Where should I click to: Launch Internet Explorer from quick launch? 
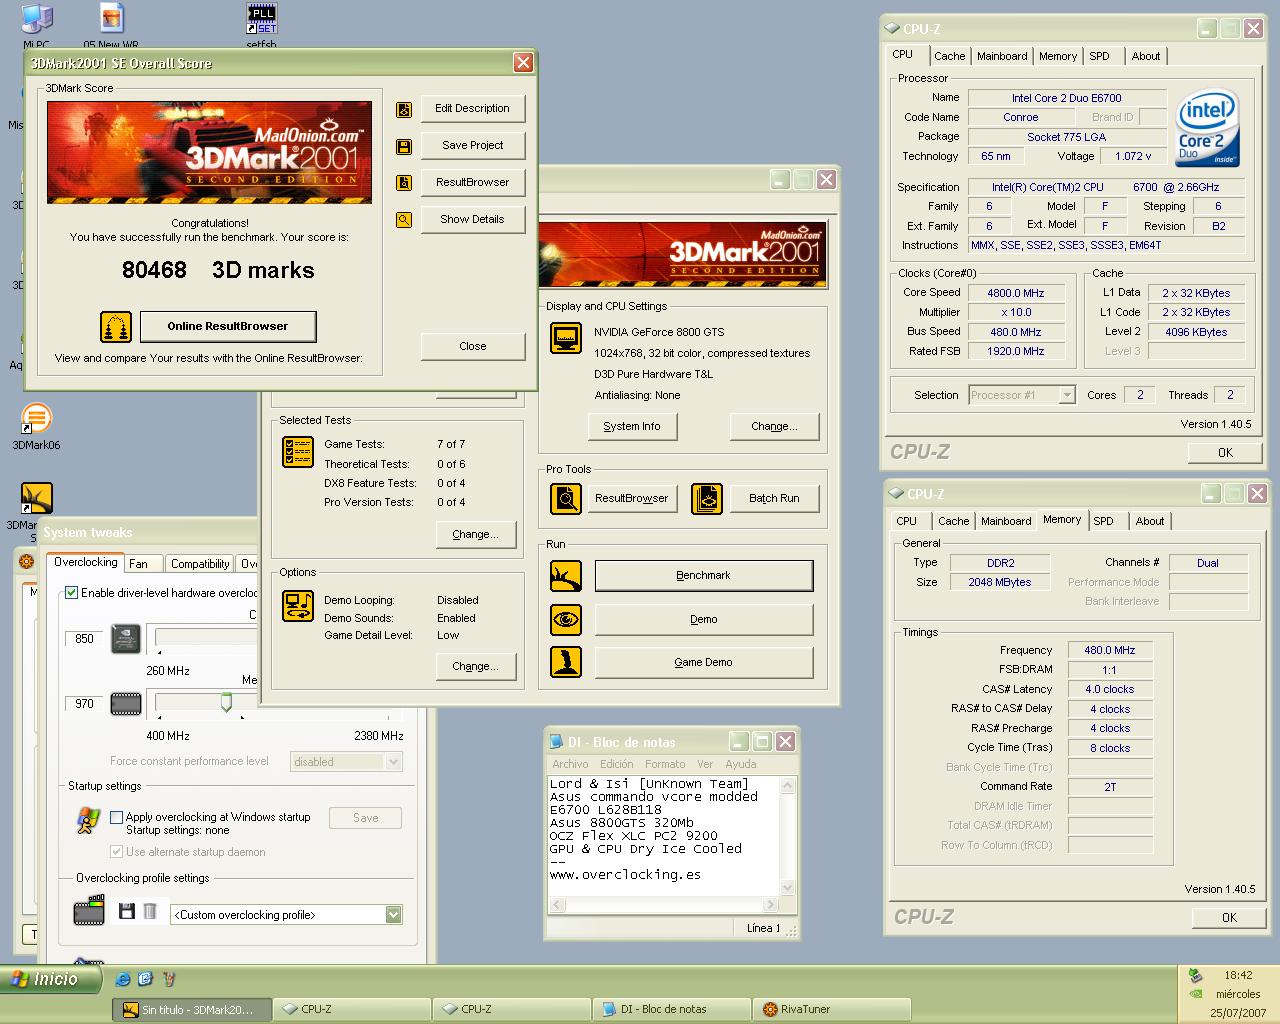point(122,980)
